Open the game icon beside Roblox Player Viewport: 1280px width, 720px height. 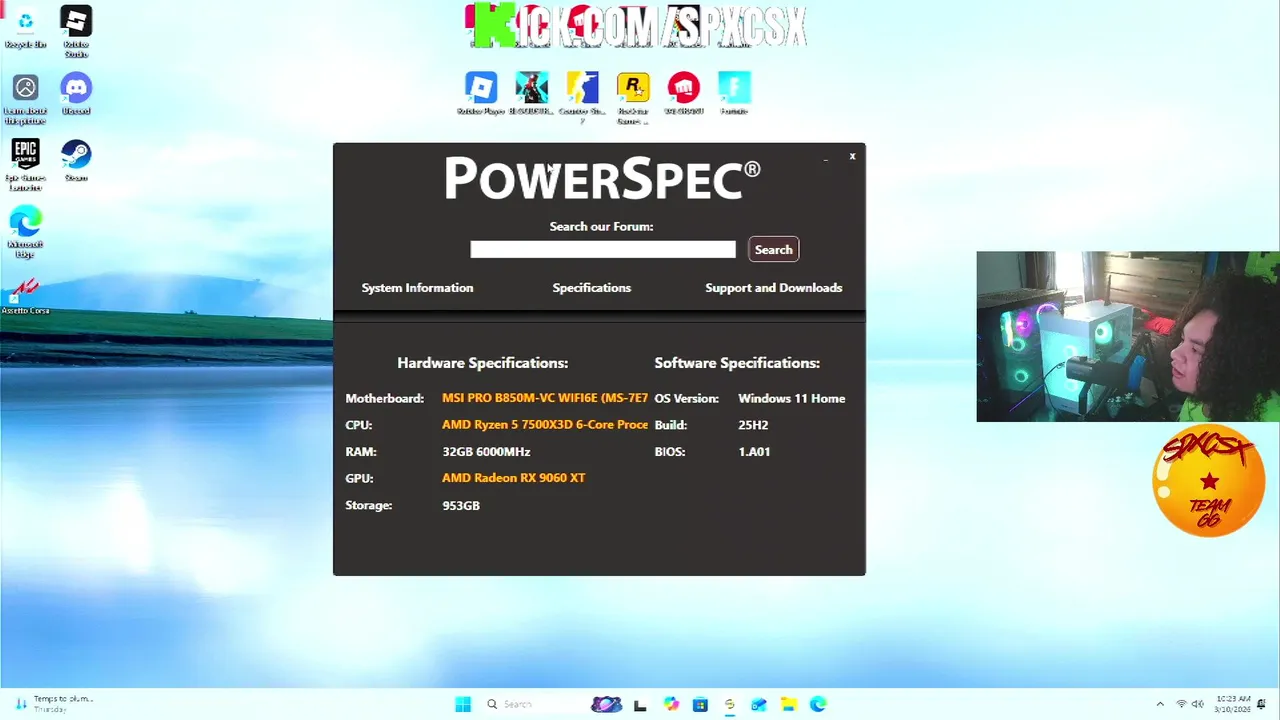coord(531,94)
